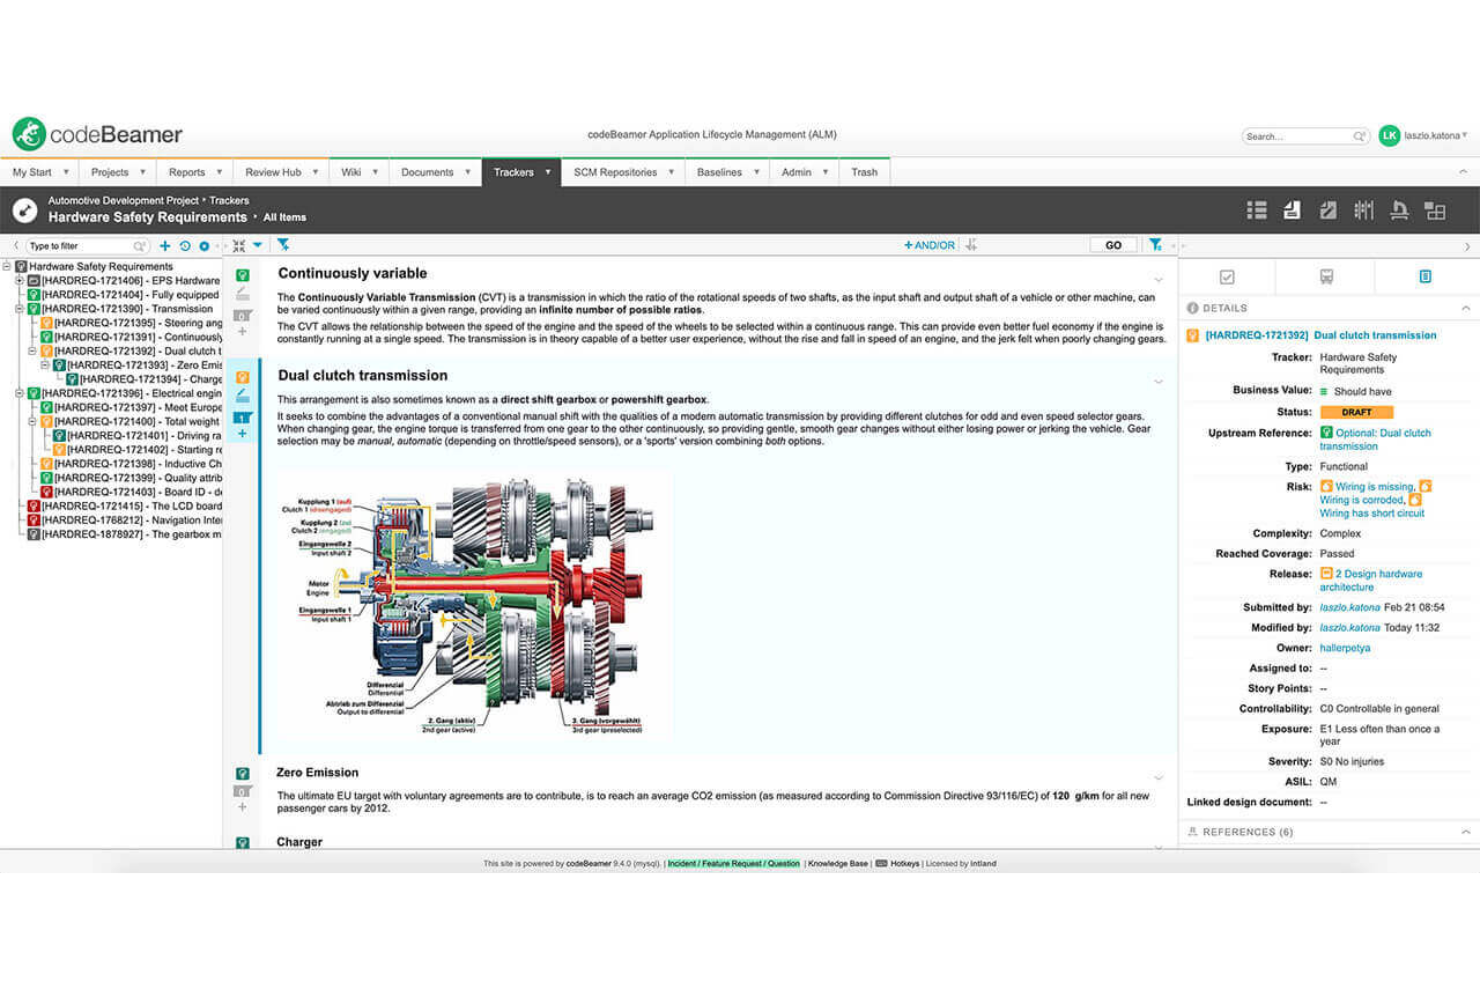Open chevron menu of Dual clutch transmission section
The width and height of the screenshot is (1480, 987).
(x=1159, y=381)
